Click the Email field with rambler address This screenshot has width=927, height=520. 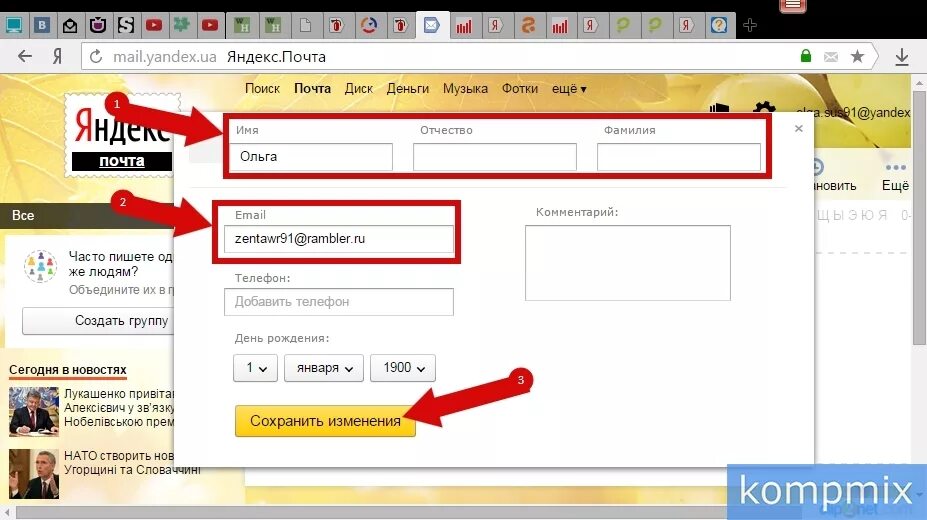pyautogui.click(x=339, y=239)
